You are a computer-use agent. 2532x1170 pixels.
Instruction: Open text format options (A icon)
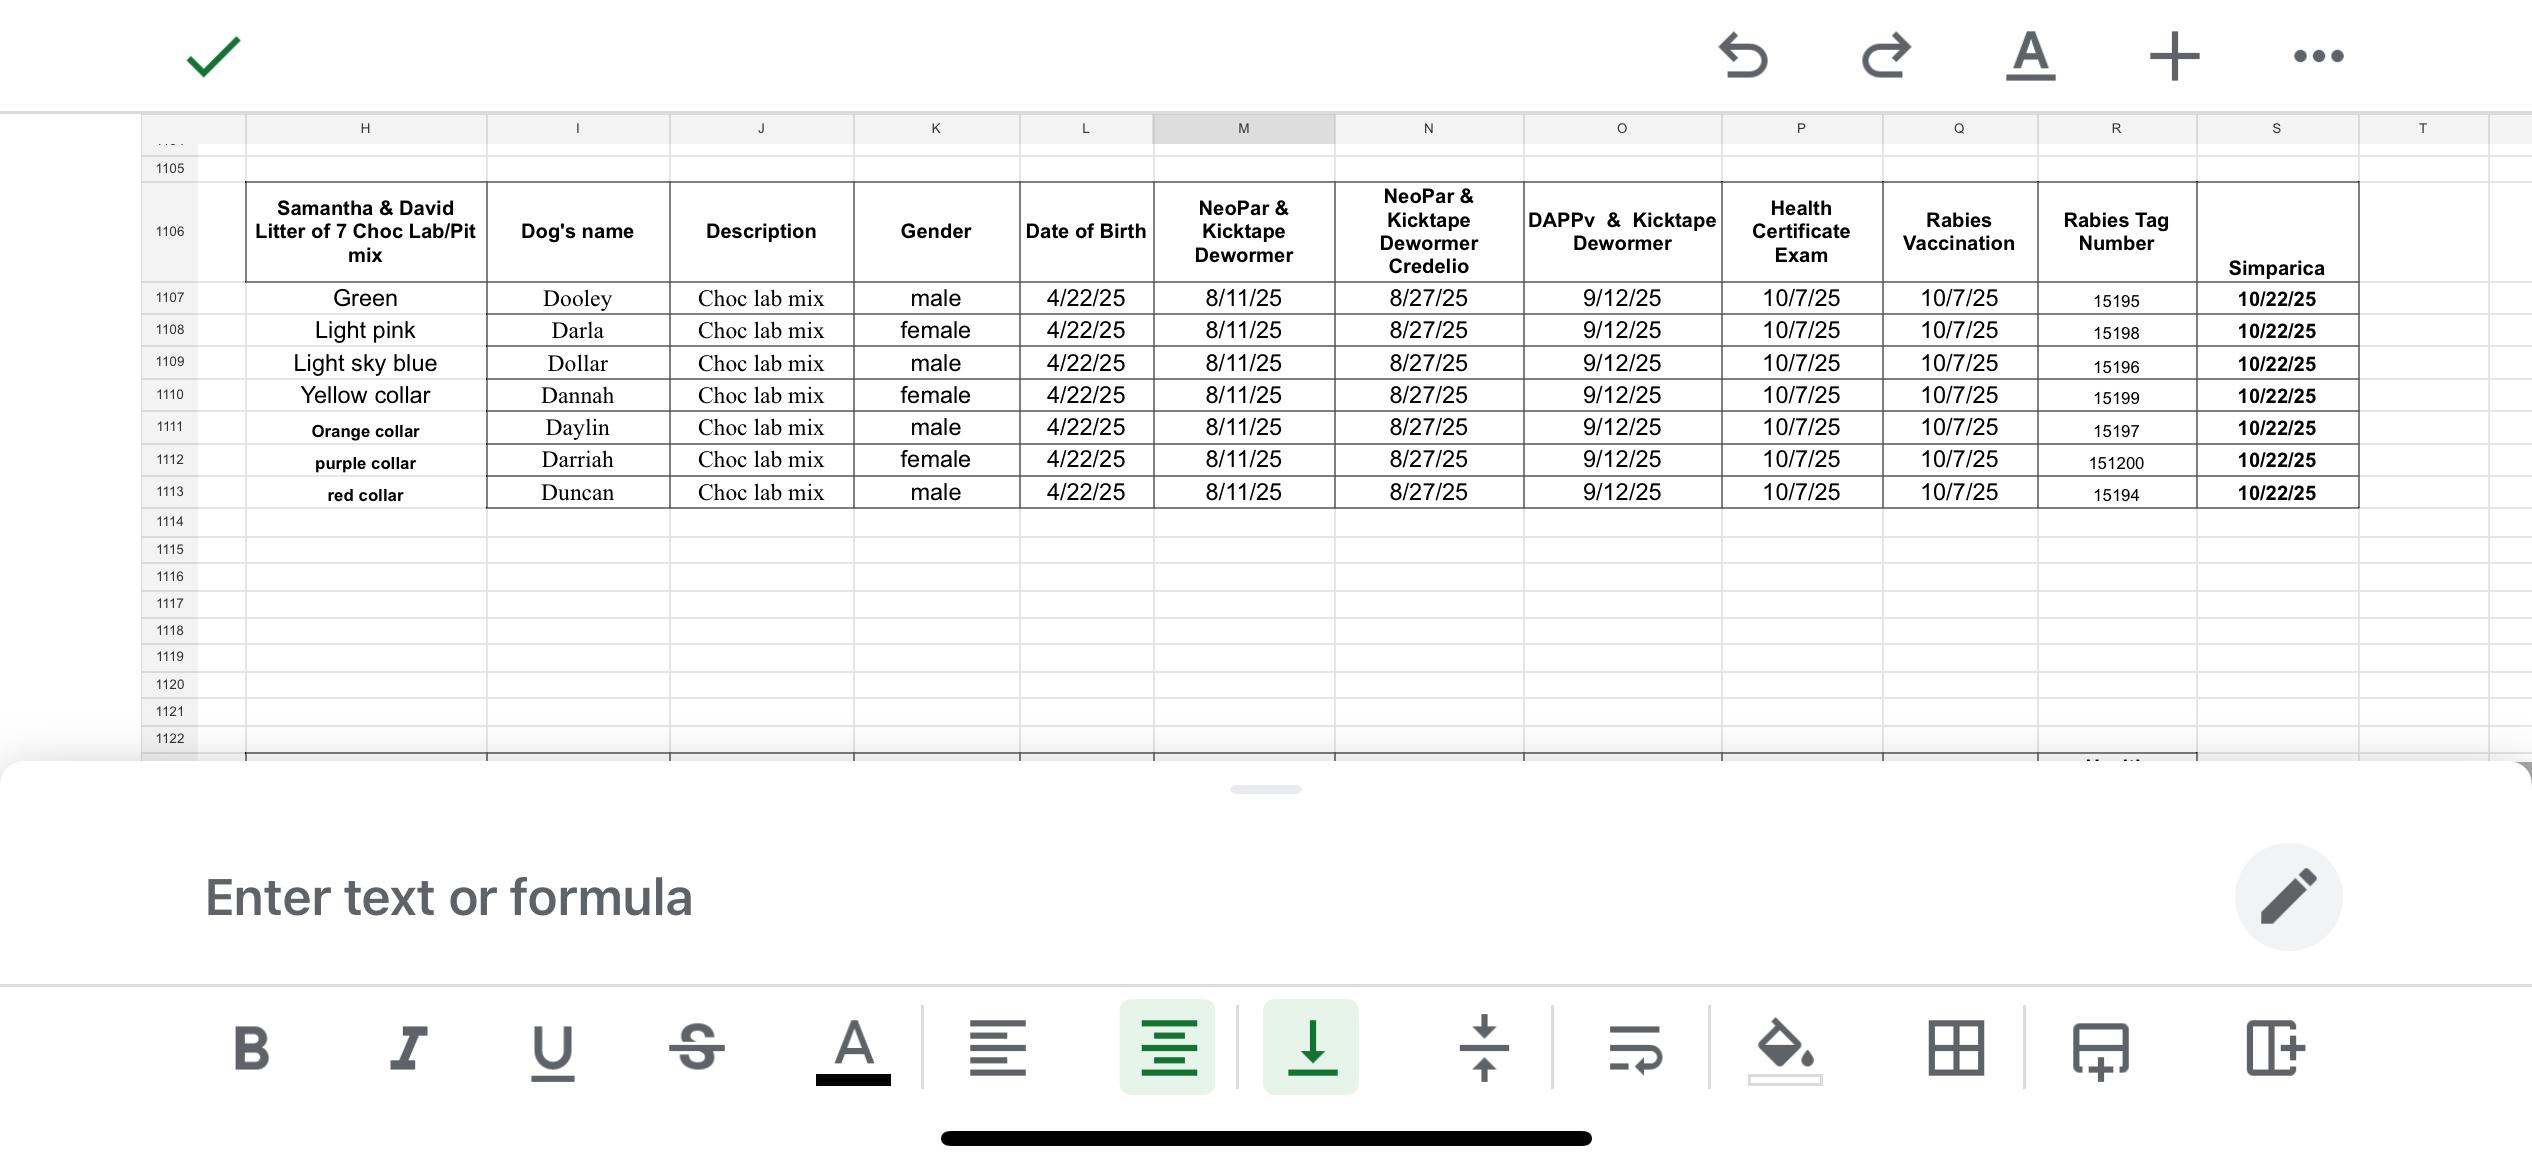[x=2030, y=56]
